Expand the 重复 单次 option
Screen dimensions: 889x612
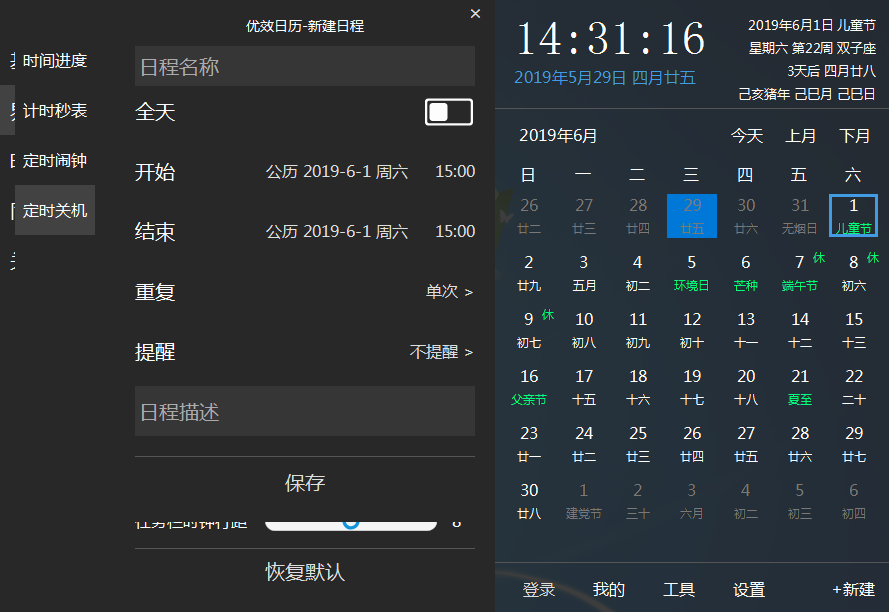click(x=449, y=292)
